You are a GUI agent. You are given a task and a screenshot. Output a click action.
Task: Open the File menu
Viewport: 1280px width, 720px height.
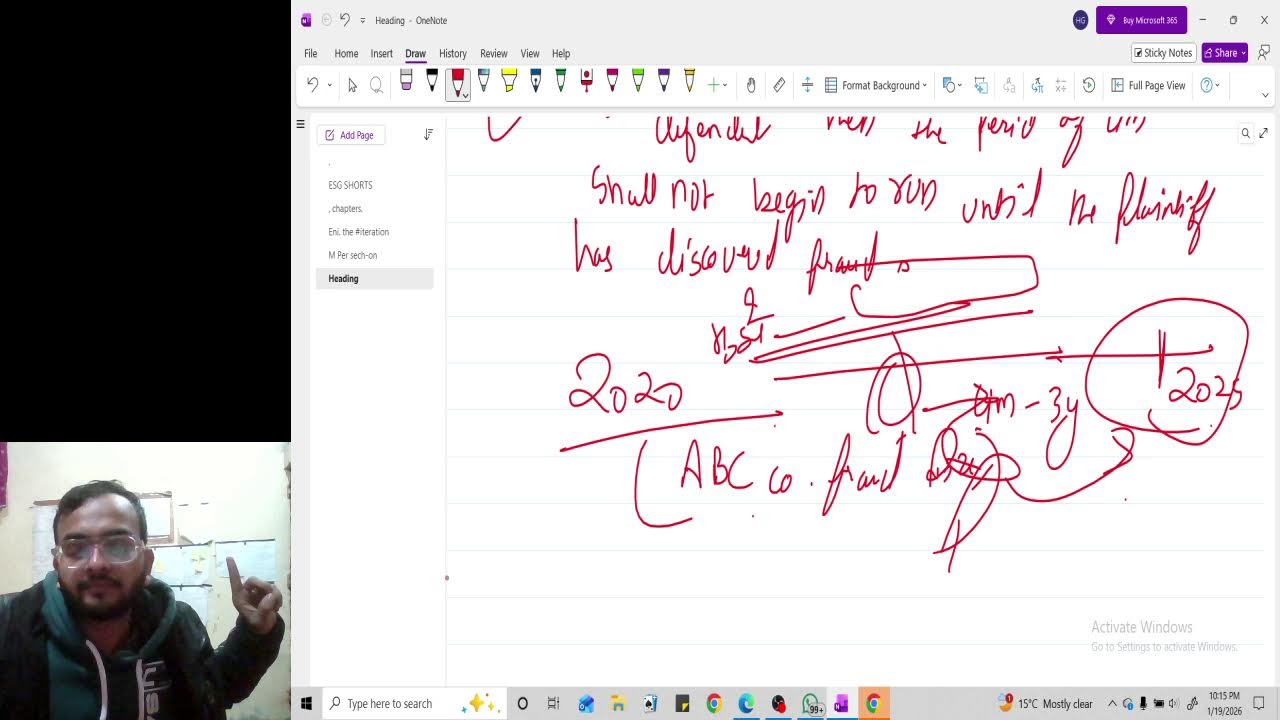click(311, 53)
